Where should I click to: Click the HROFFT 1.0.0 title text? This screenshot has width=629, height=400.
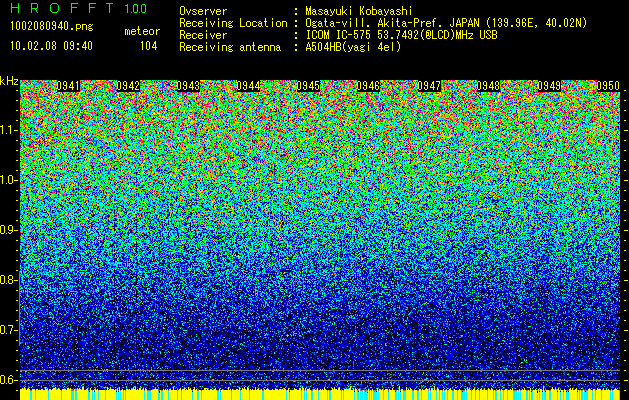click(x=78, y=8)
